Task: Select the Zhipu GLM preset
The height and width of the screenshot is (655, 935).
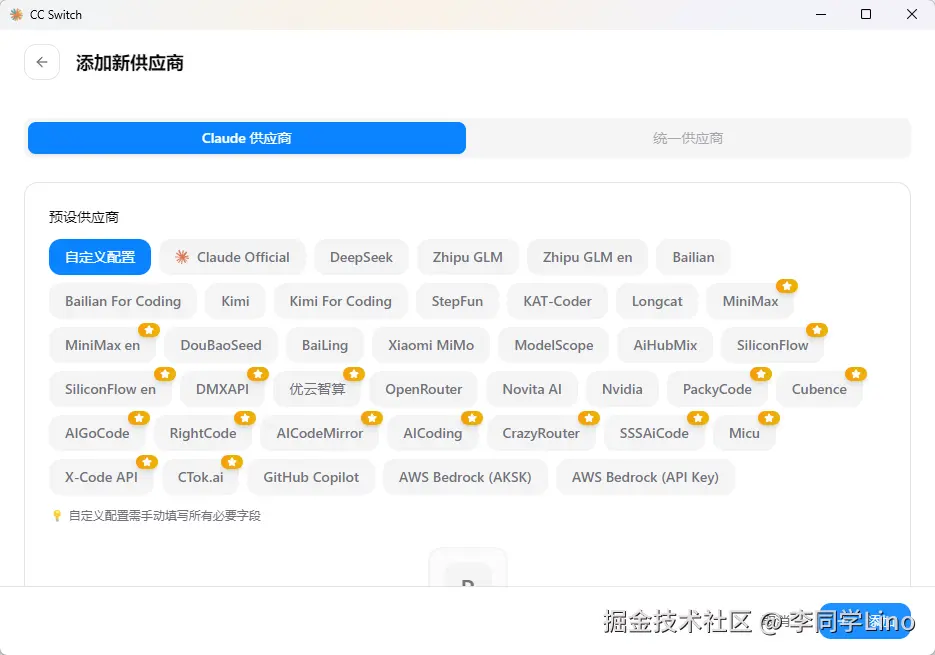Action: (468, 257)
